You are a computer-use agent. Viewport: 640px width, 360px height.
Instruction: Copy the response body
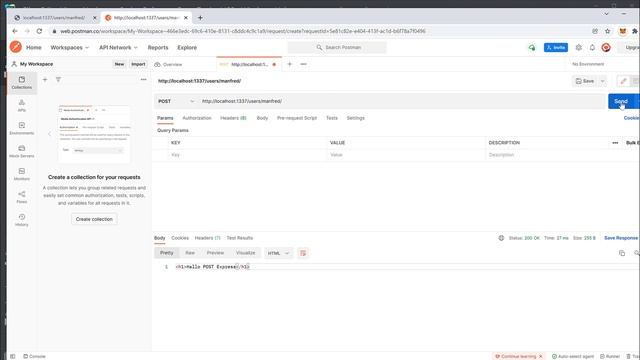(x=622, y=253)
